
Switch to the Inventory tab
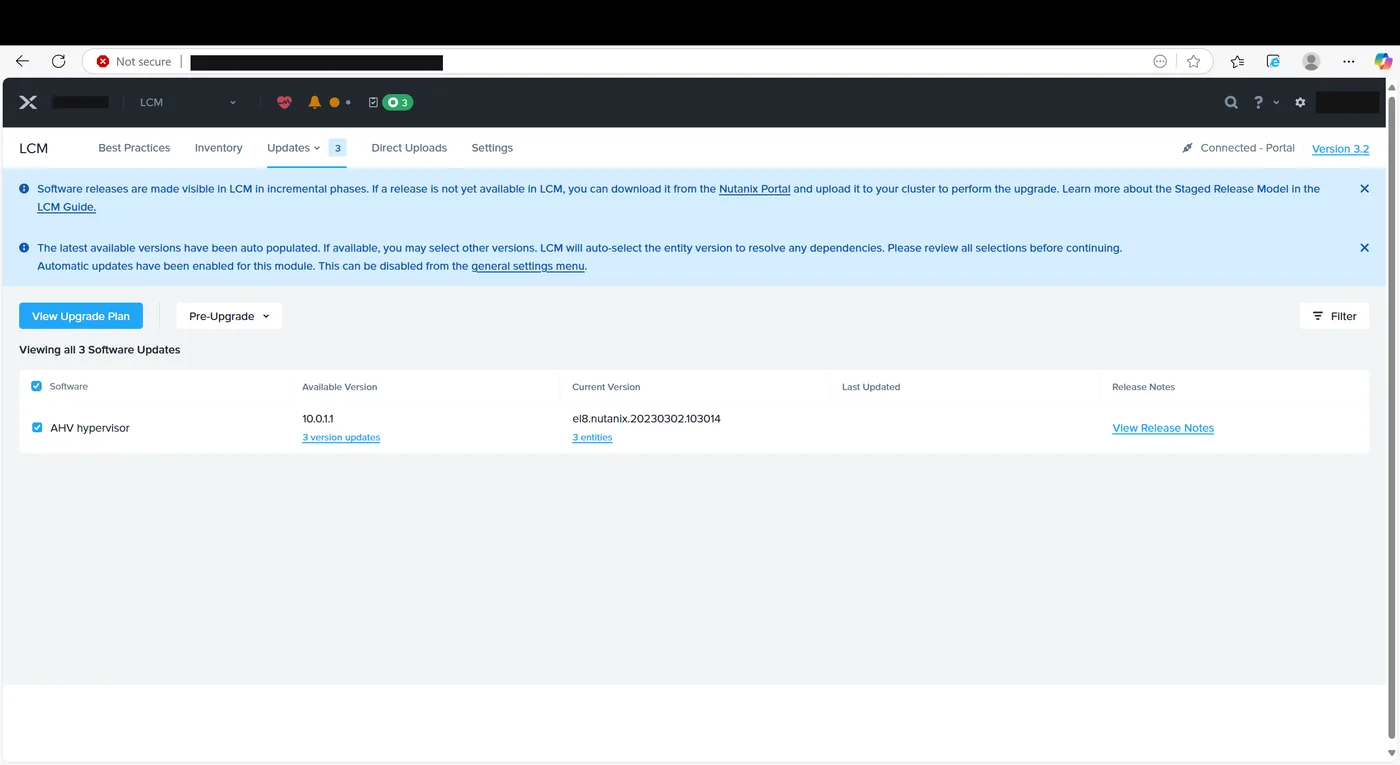[x=218, y=148]
